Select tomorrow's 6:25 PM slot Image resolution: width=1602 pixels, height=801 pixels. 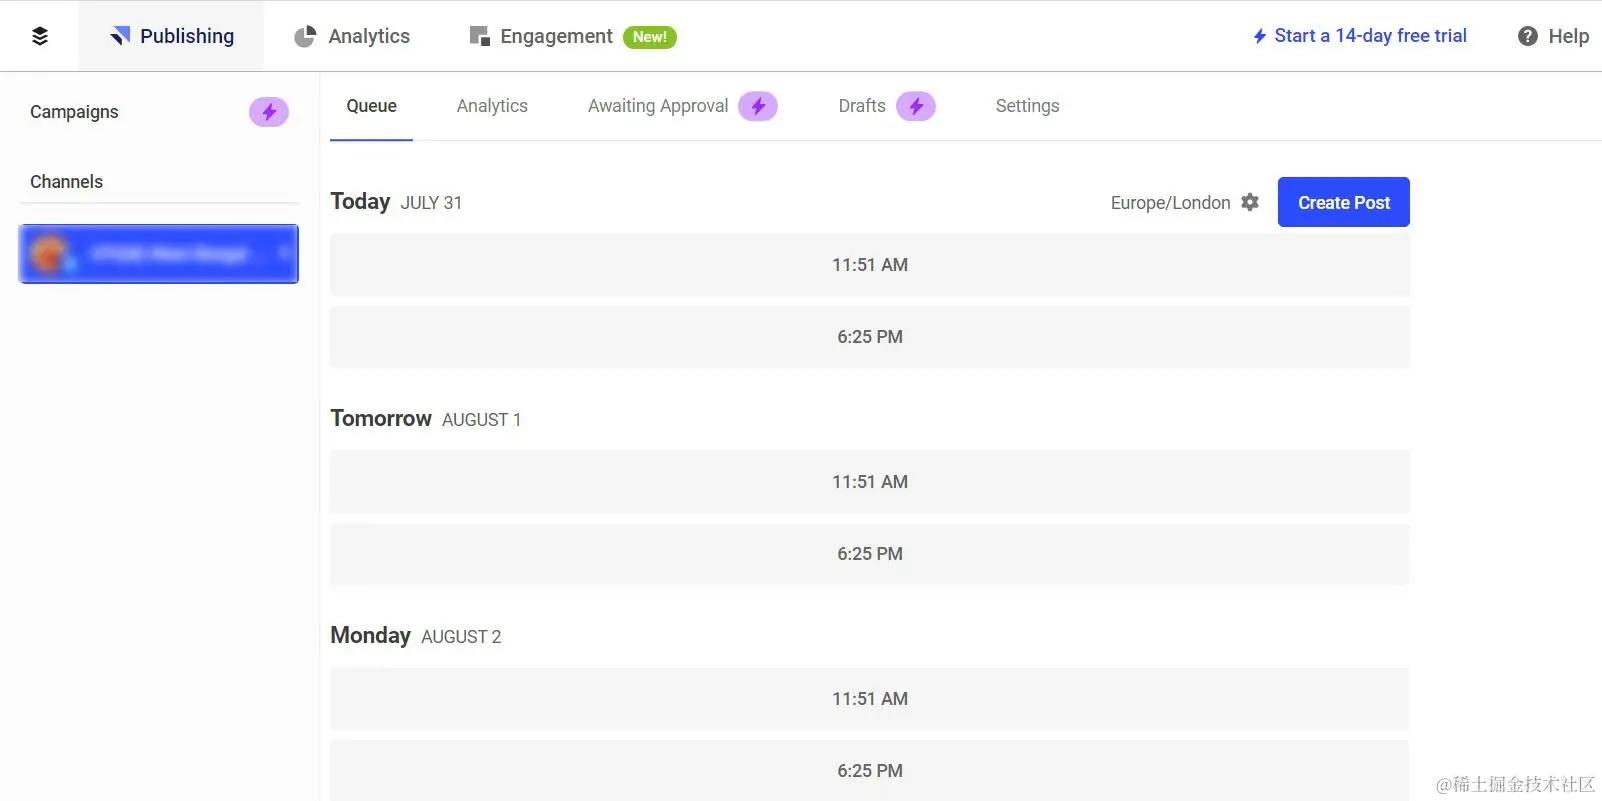[x=870, y=554]
